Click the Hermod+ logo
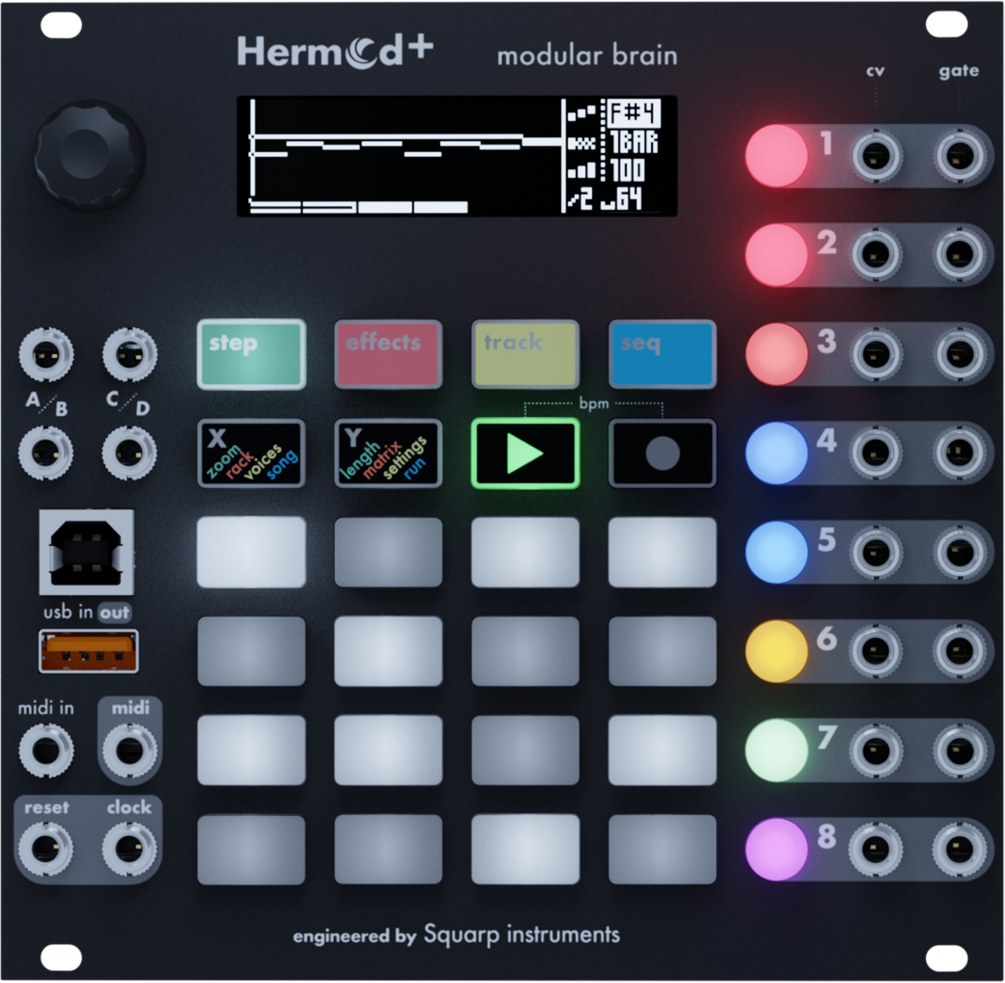The width and height of the screenshot is (1005, 983). tap(335, 51)
